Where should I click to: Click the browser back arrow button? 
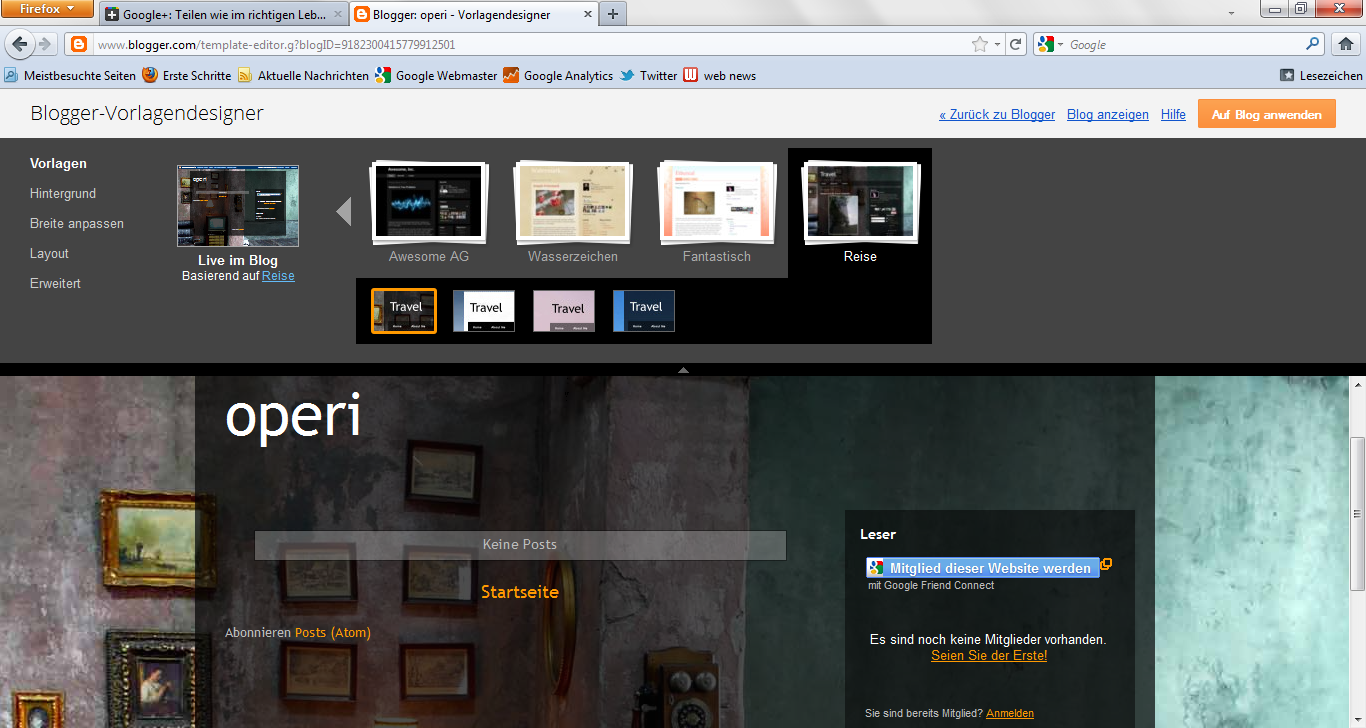20,44
